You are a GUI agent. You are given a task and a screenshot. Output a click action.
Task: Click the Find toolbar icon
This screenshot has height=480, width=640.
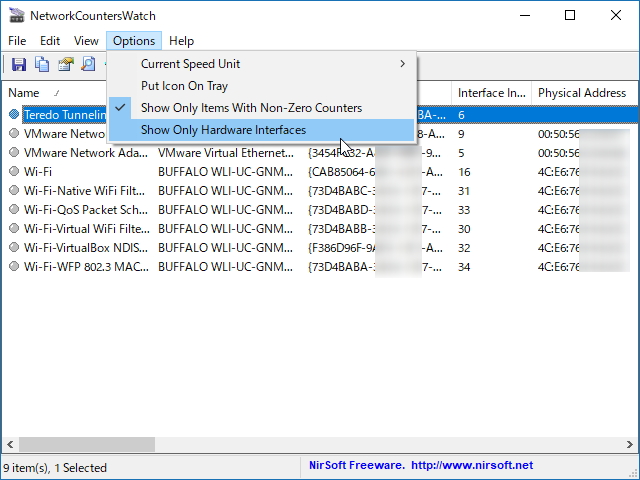88,64
